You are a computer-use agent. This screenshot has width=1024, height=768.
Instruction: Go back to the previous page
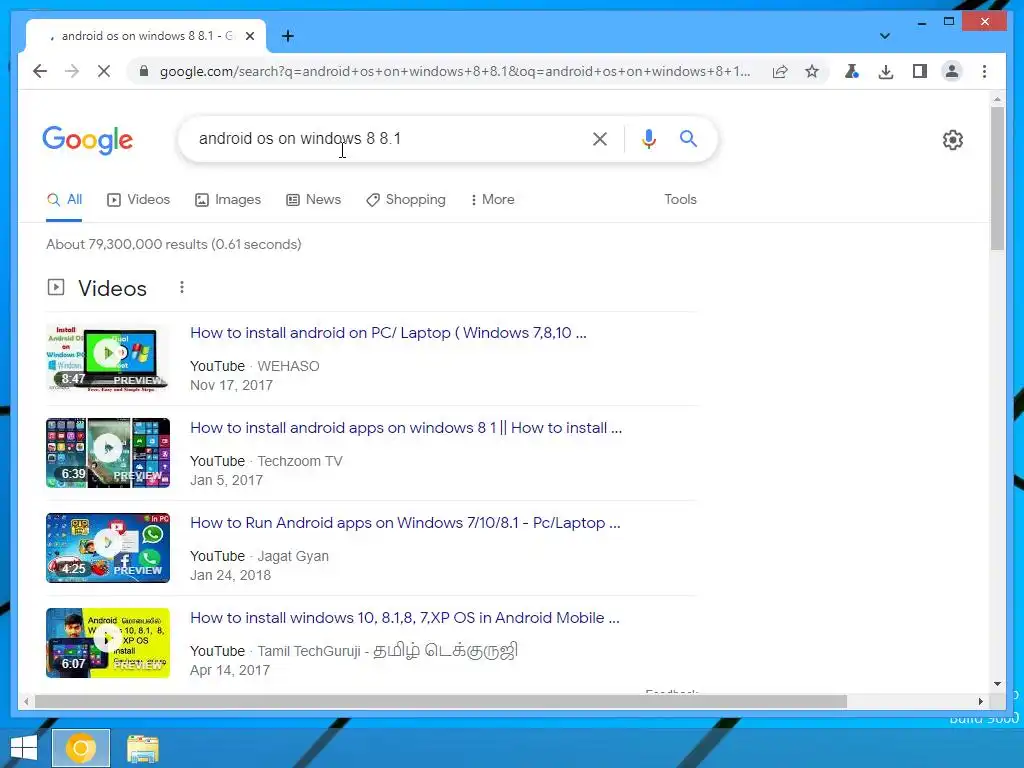coord(40,71)
